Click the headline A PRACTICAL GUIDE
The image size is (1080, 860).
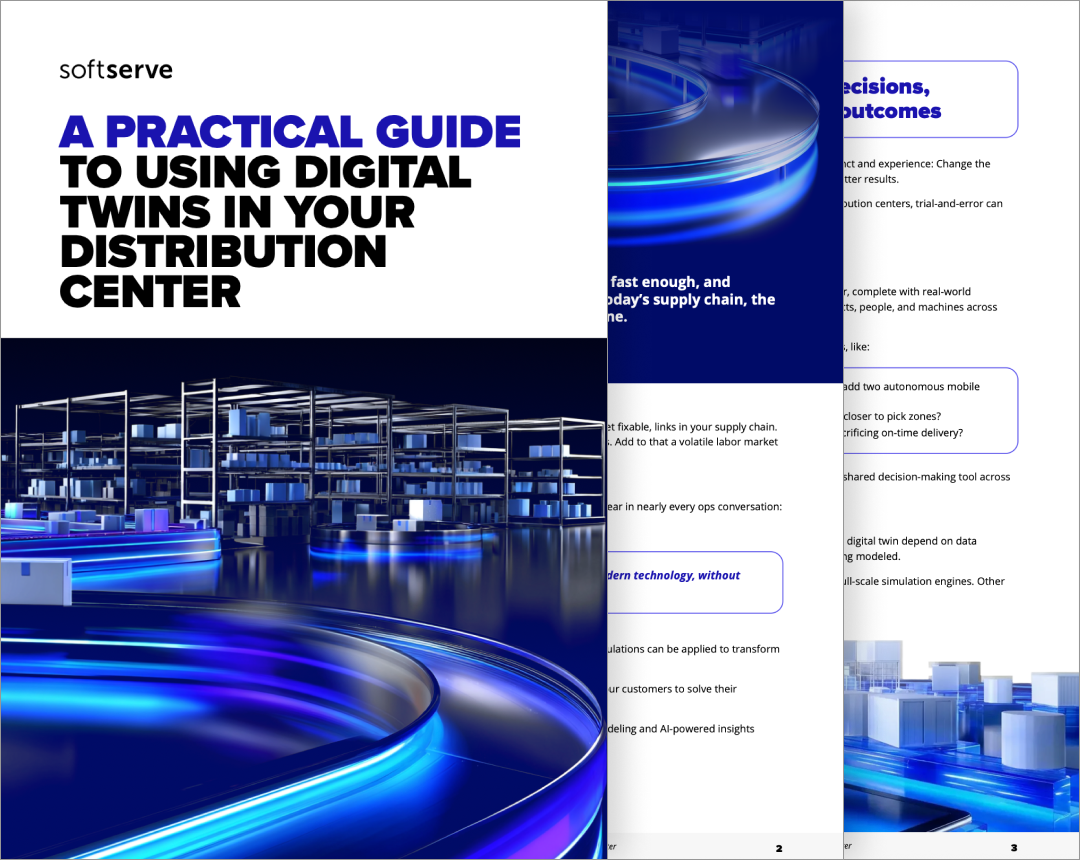tap(290, 130)
